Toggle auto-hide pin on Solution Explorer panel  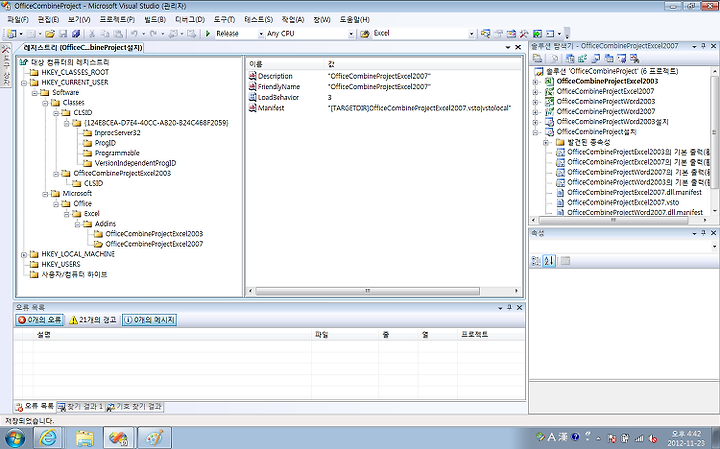coord(703,46)
